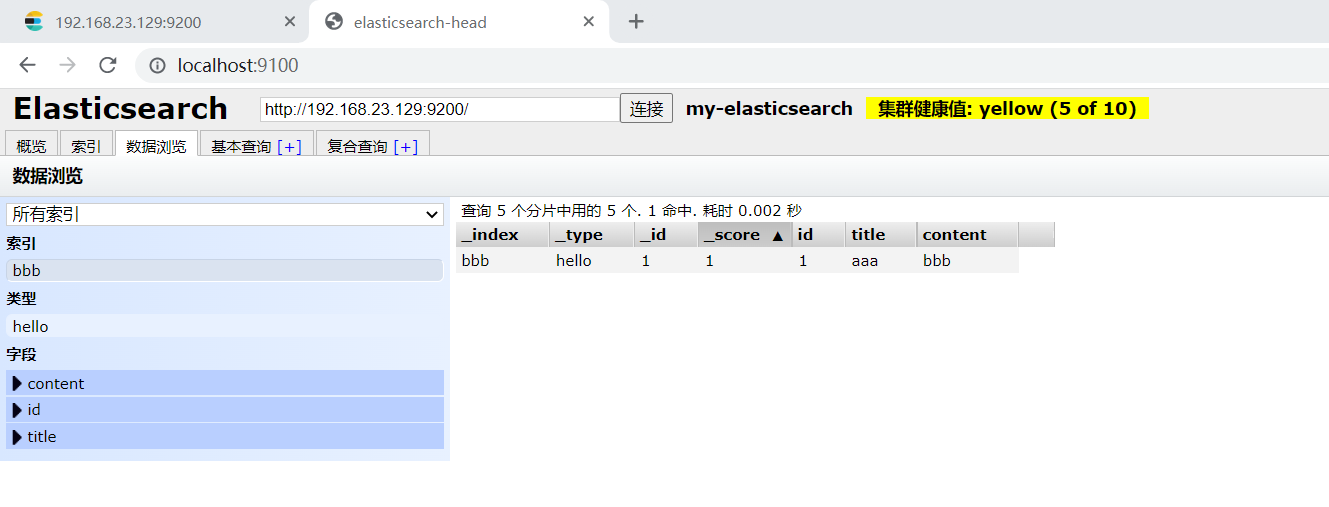Viewport: 1329px width, 507px height.
Task: Click the cluster health yellow status badge
Action: click(1007, 109)
